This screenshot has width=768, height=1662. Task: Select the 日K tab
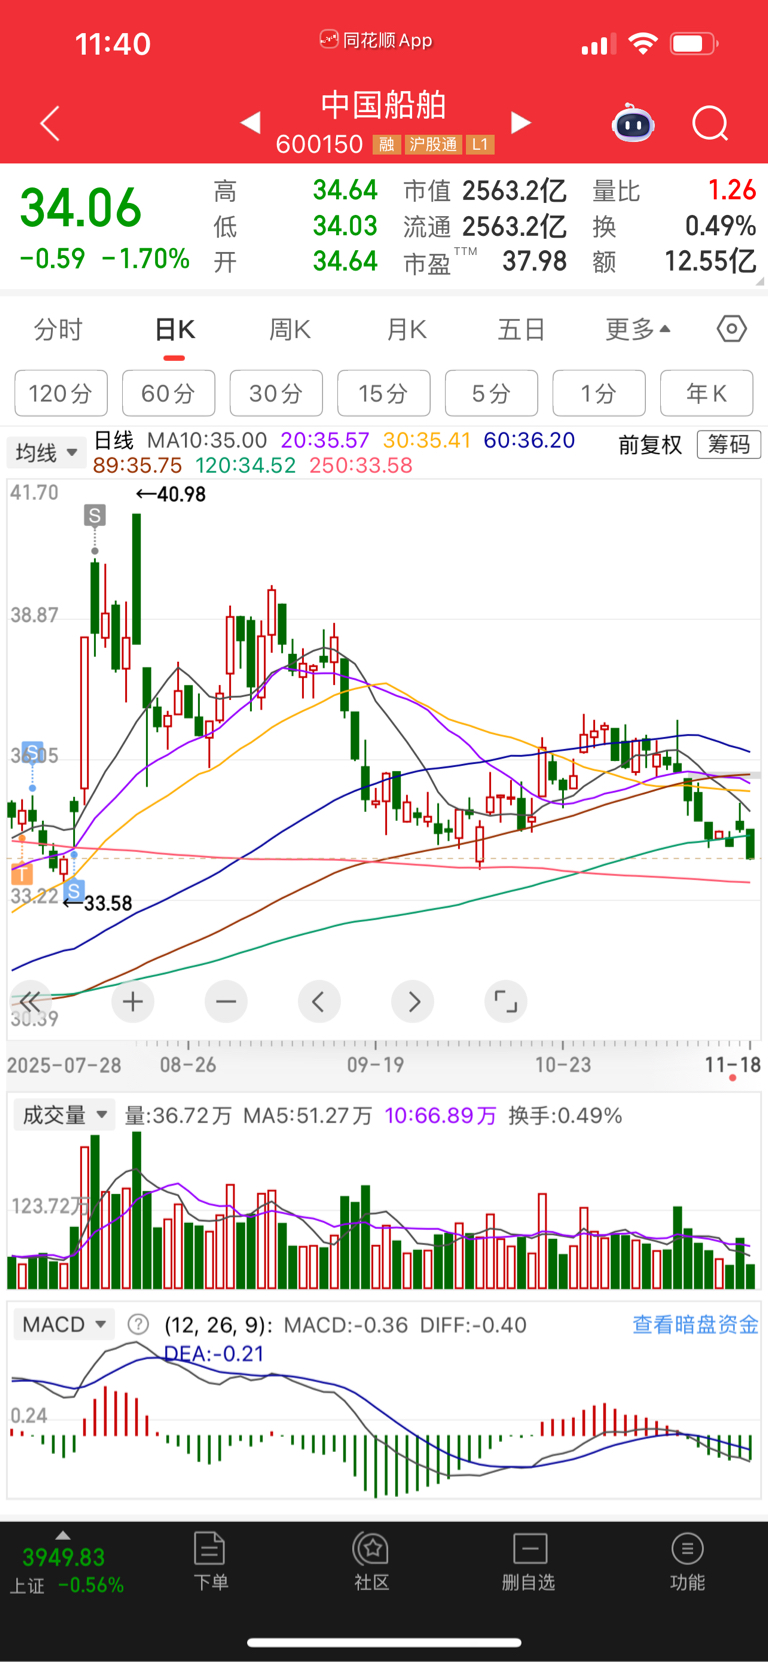(175, 329)
